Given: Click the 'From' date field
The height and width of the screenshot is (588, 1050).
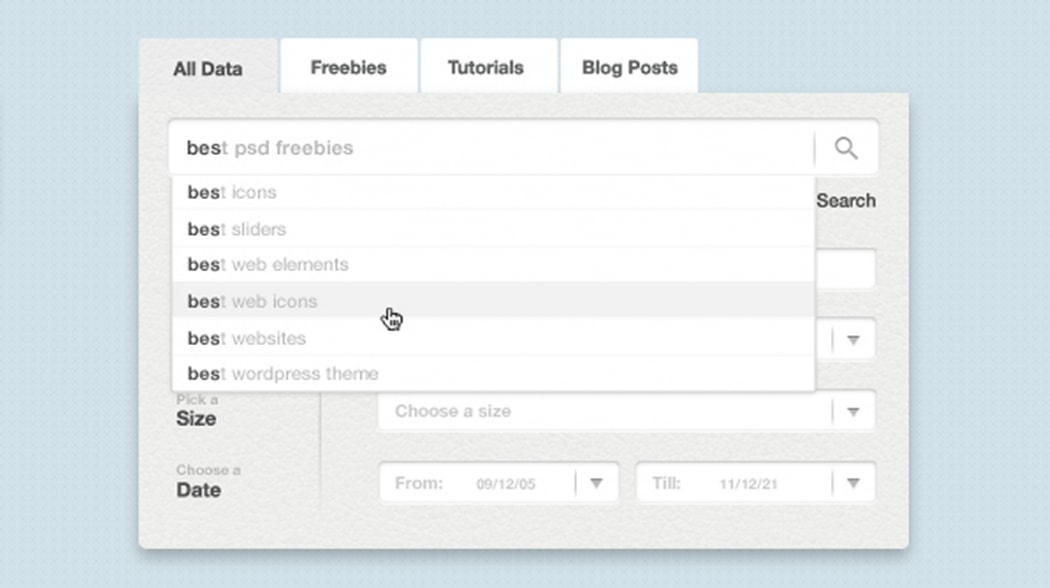Looking at the screenshot, I should coord(478,483).
